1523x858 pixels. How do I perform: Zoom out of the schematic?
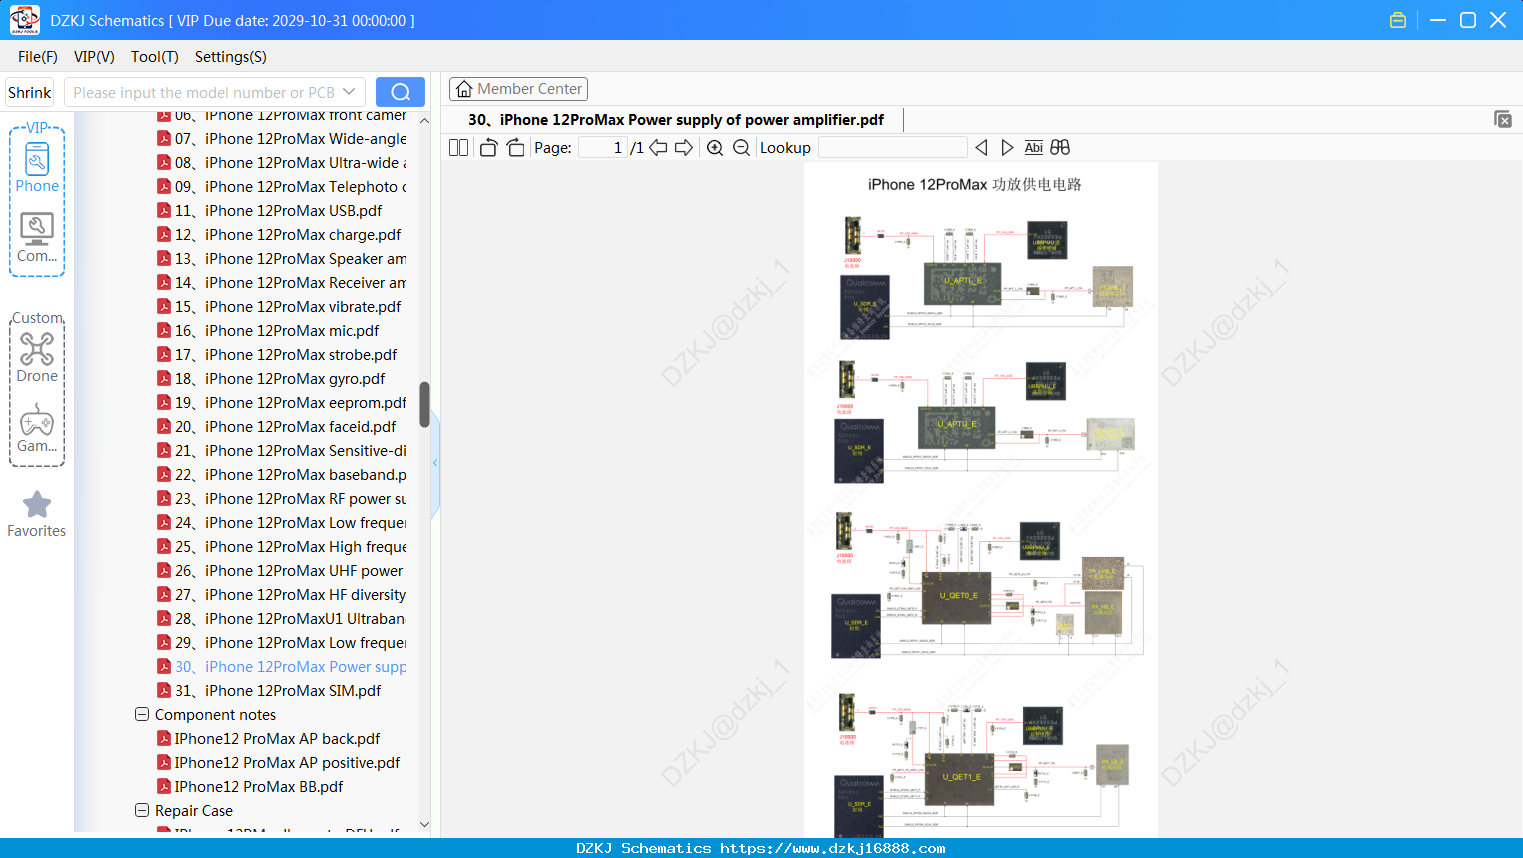coord(741,148)
